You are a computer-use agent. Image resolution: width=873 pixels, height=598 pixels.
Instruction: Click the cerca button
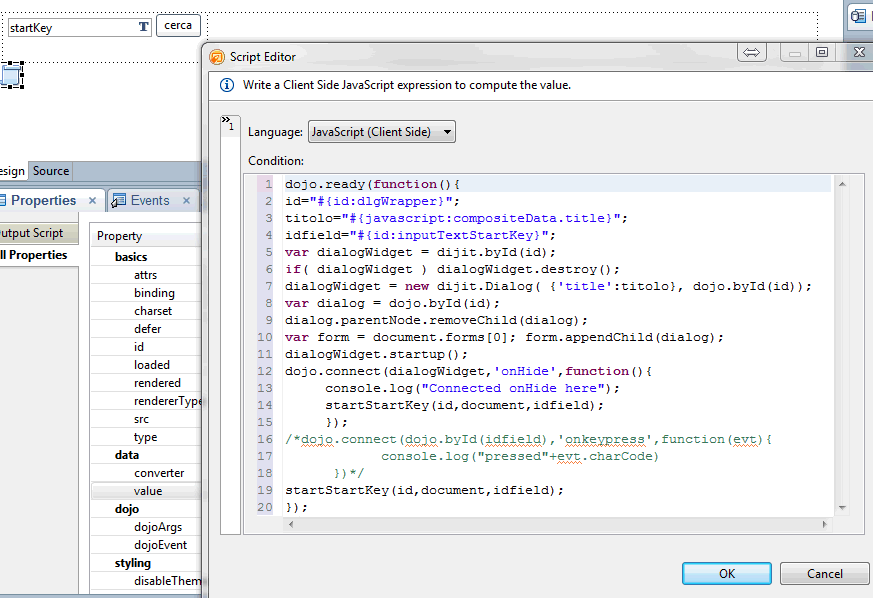coord(178,26)
